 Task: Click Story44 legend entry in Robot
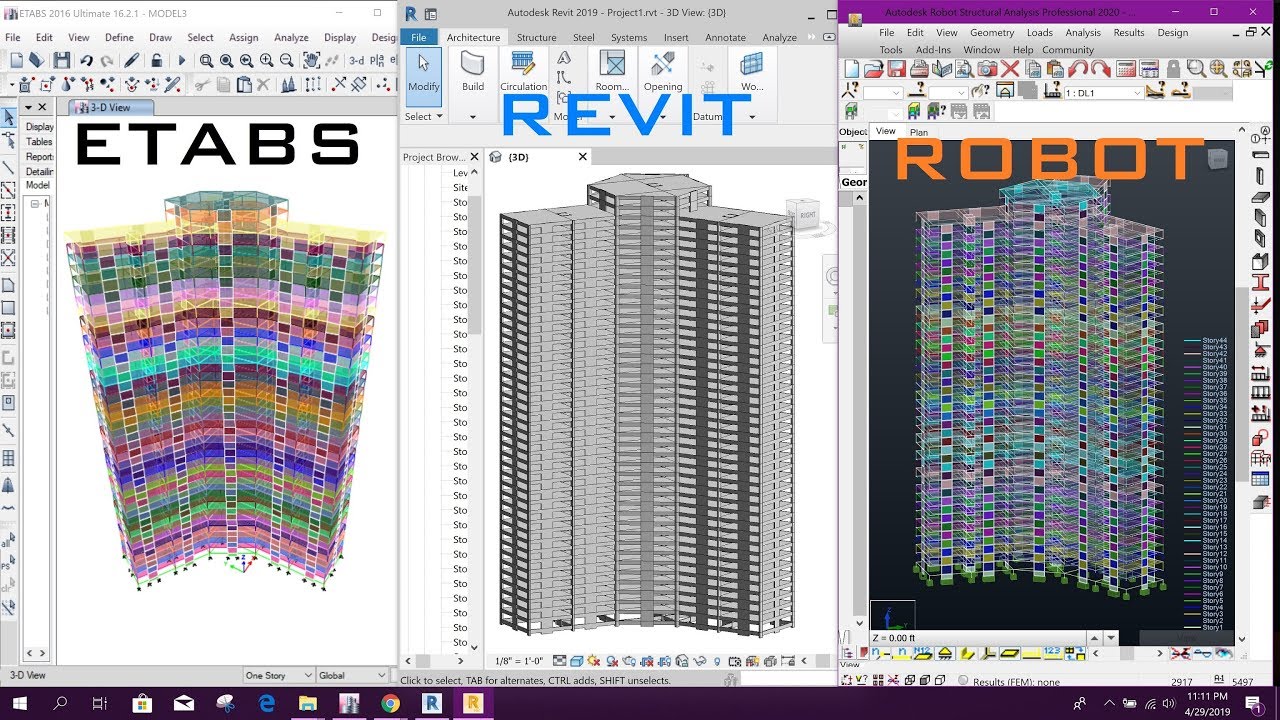click(1205, 341)
